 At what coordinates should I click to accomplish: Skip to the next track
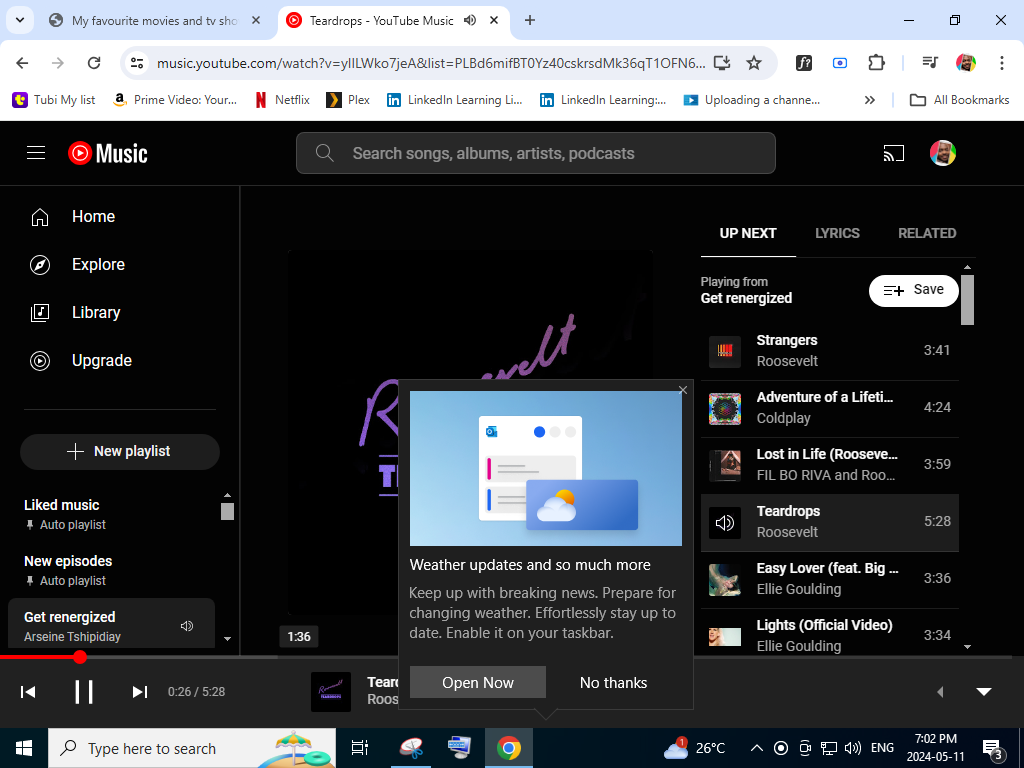pos(140,692)
